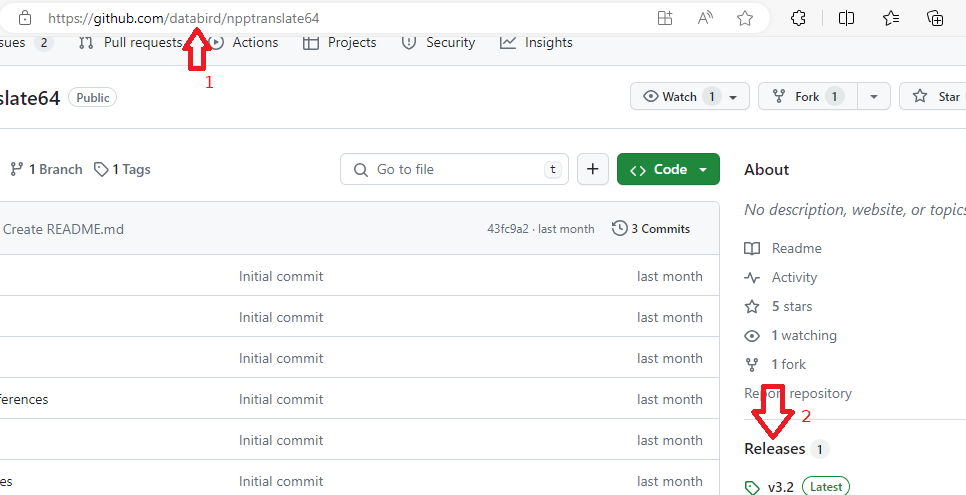This screenshot has height=495, width=966.
Task: Click the Go to file search field
Action: (x=455, y=170)
